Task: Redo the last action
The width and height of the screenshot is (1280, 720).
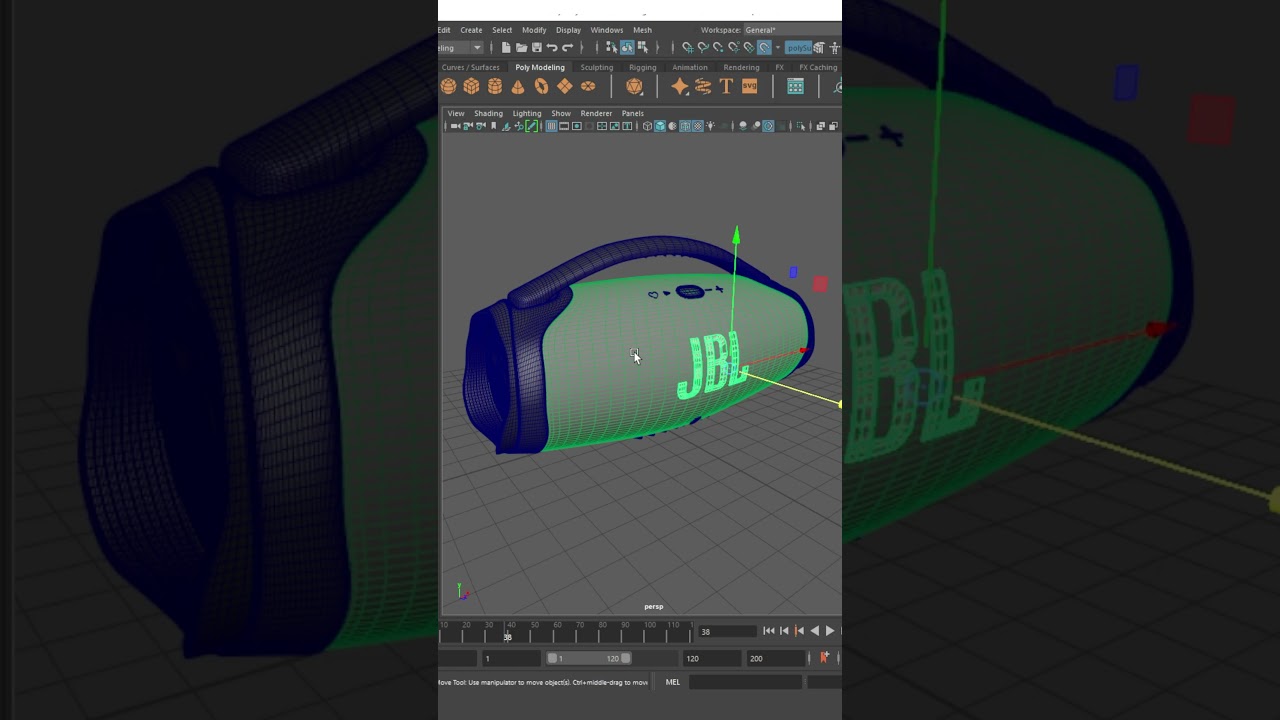Action: (x=567, y=47)
